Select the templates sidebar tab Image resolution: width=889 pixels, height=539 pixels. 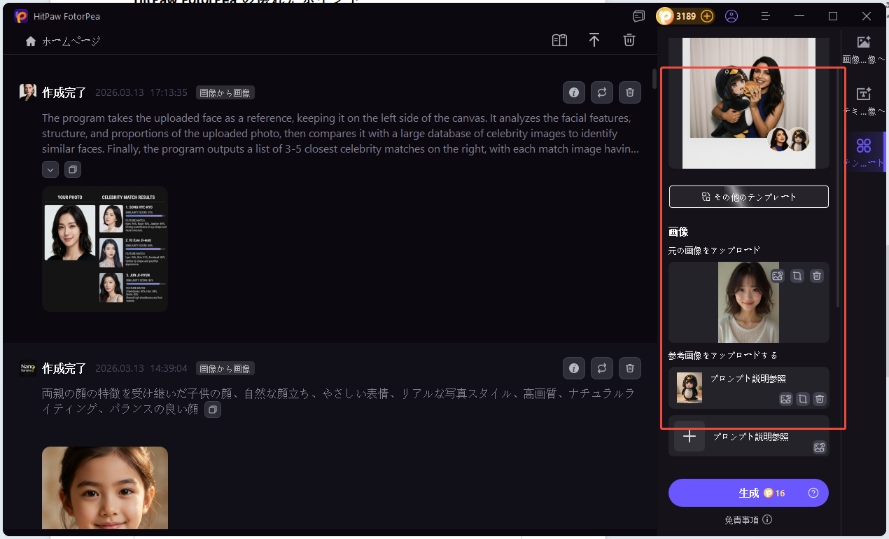click(863, 153)
